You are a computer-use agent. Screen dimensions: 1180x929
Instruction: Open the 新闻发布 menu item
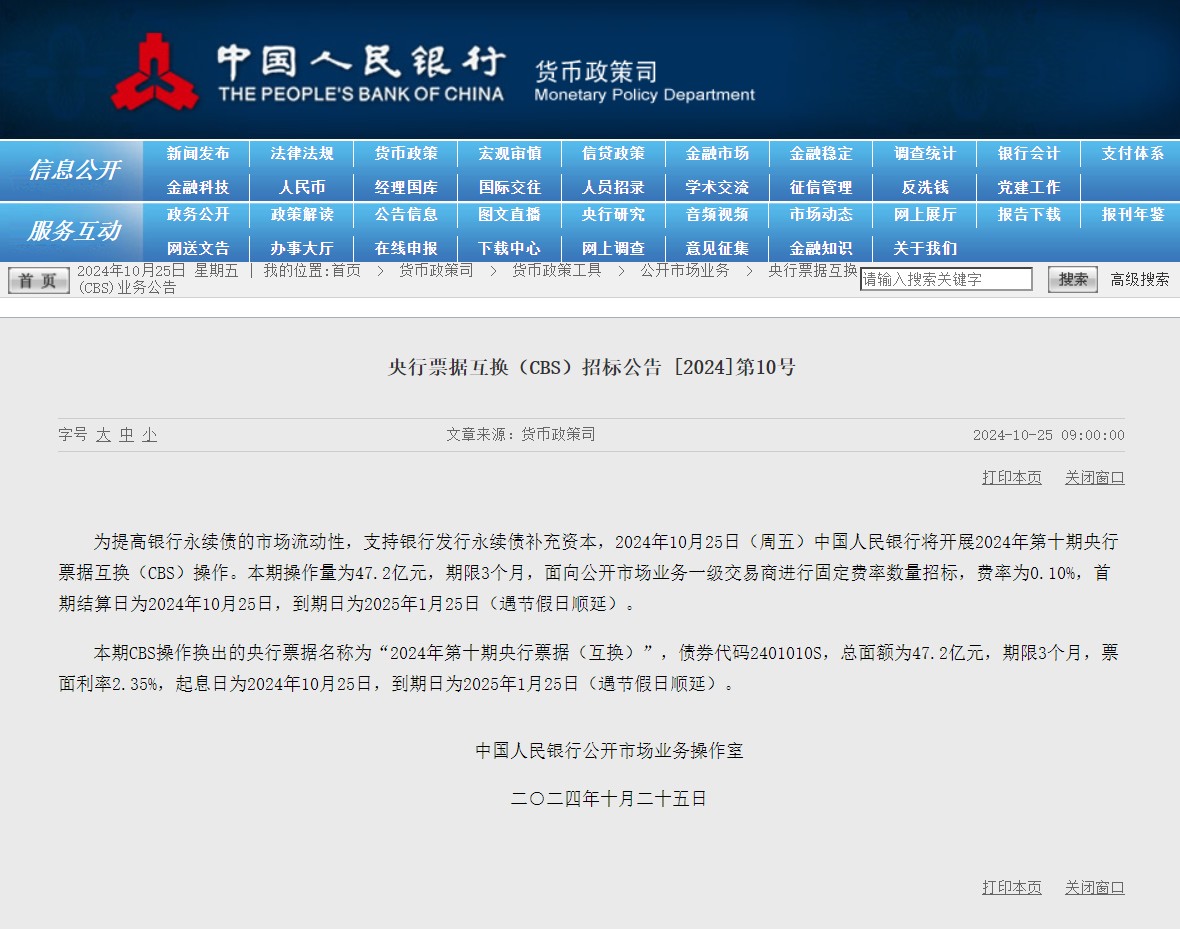(198, 154)
